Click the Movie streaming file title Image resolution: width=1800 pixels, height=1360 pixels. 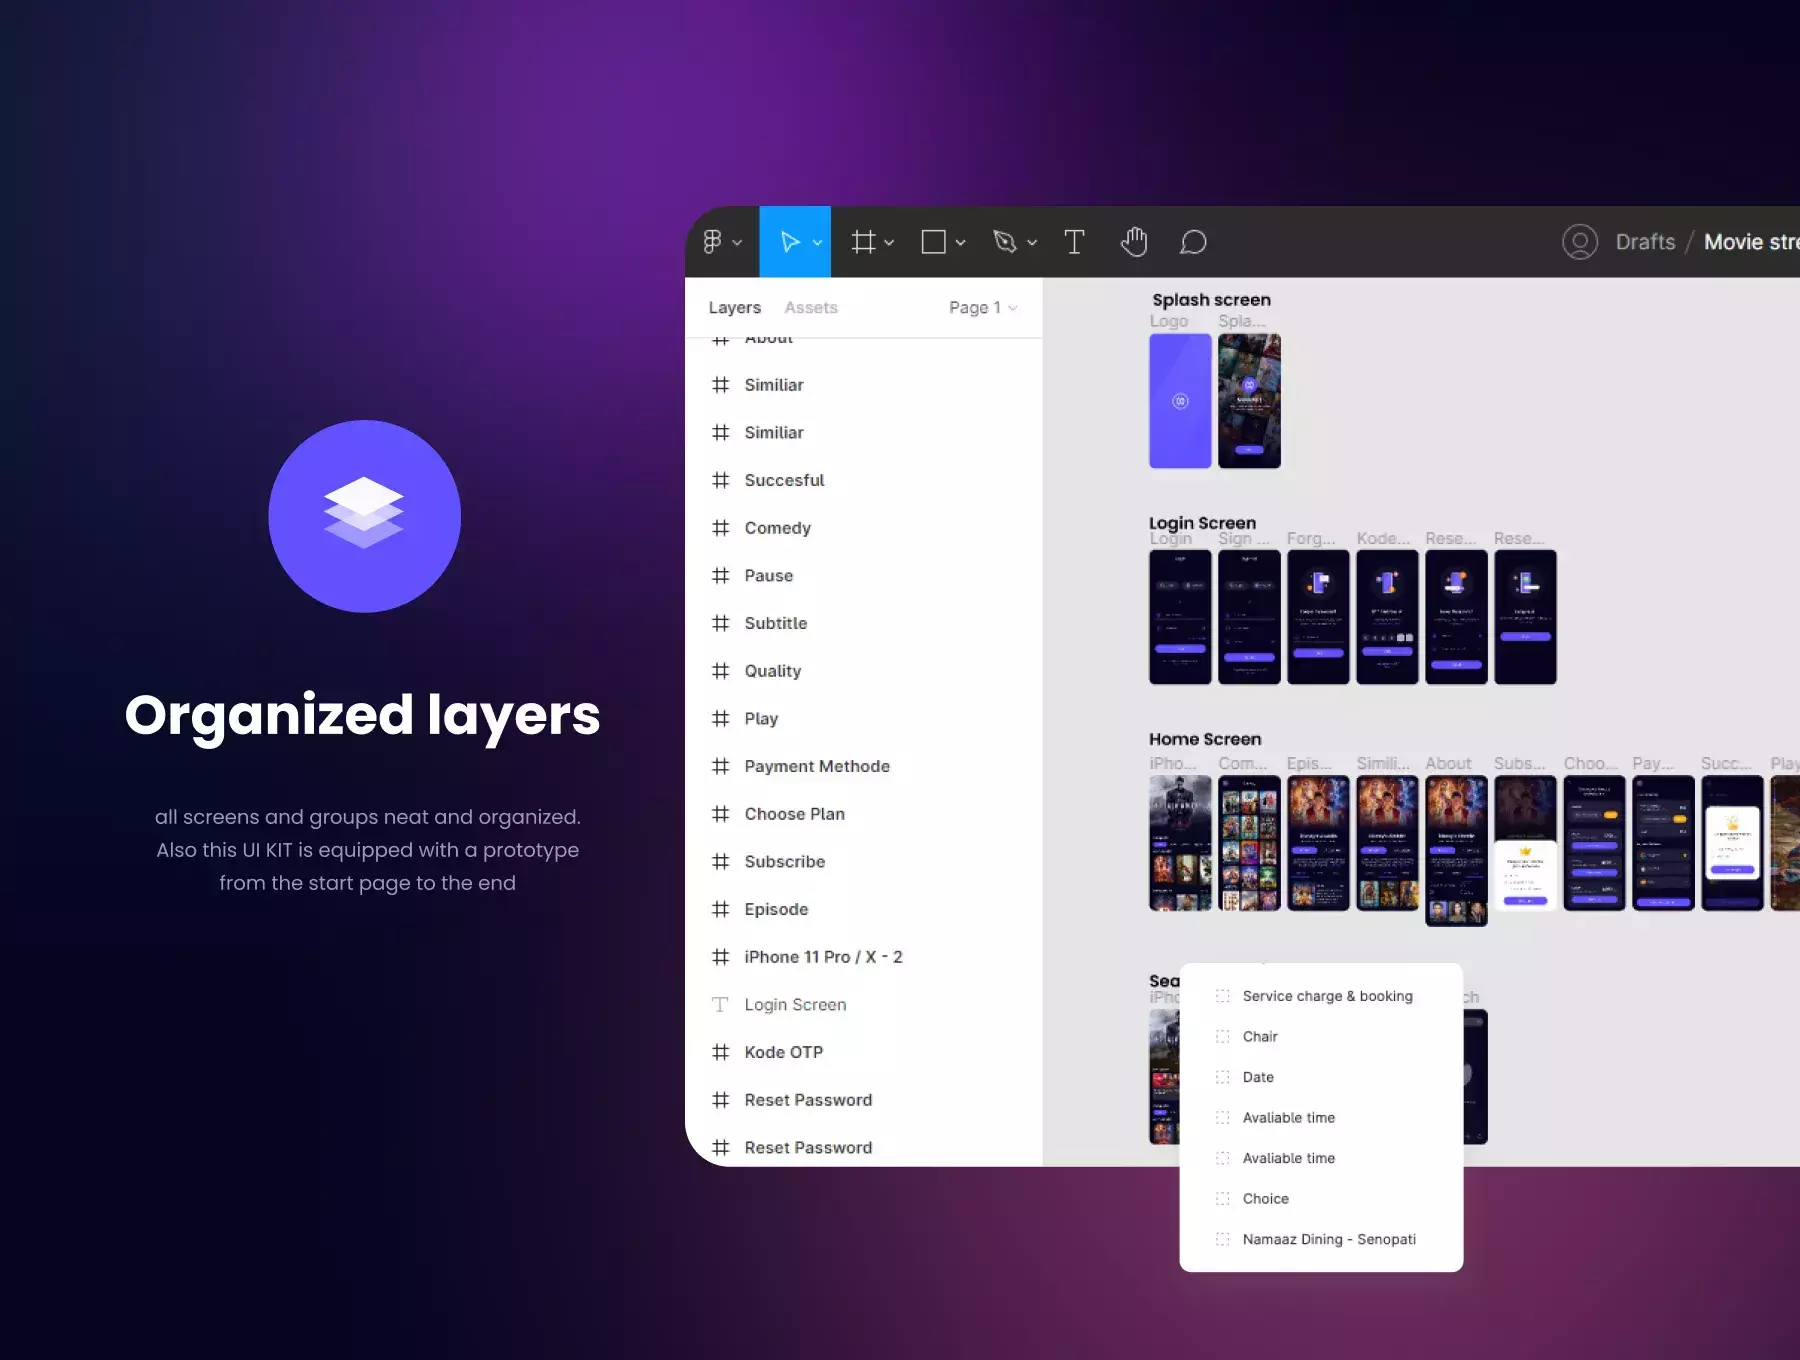click(x=1752, y=242)
